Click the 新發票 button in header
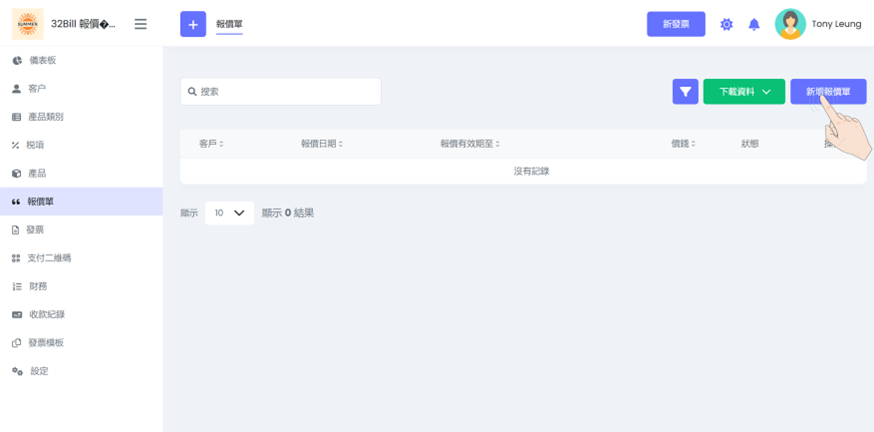This screenshot has height=432, width=874. click(x=676, y=24)
